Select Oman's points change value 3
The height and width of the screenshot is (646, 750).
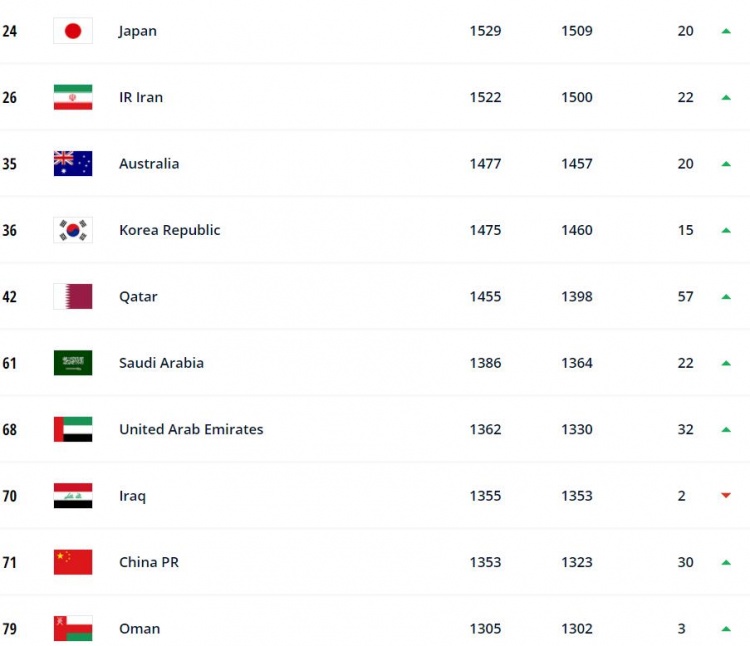[x=682, y=628]
